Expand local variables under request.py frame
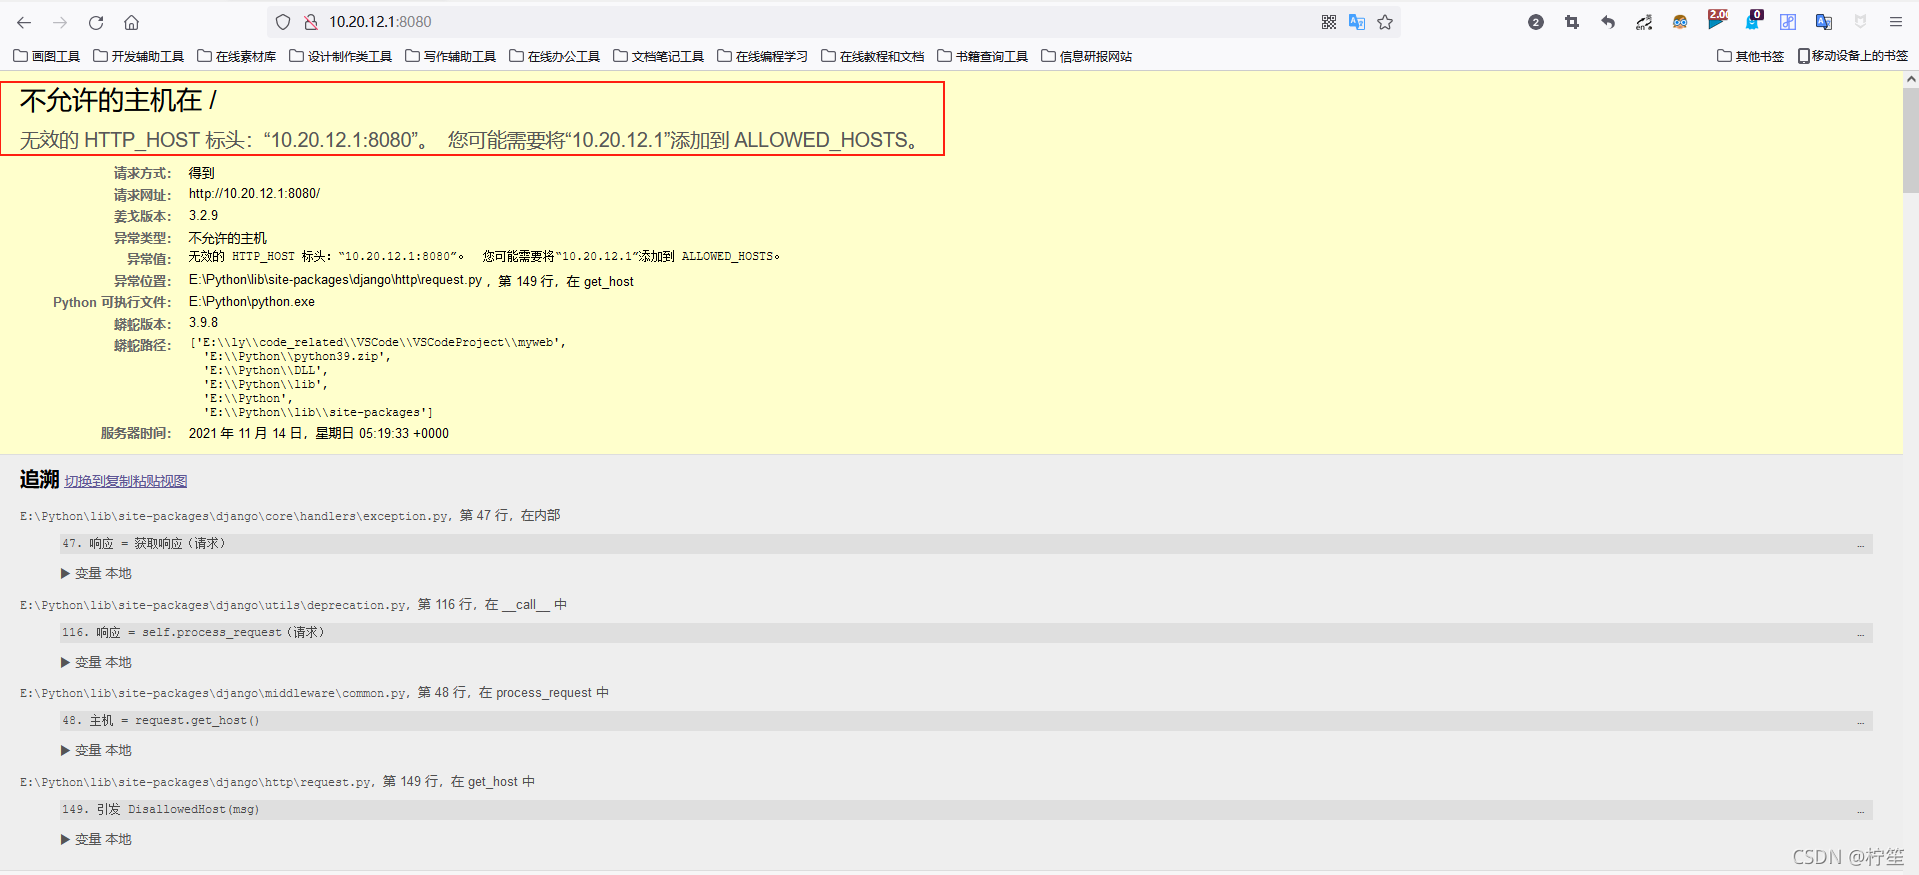 96,839
